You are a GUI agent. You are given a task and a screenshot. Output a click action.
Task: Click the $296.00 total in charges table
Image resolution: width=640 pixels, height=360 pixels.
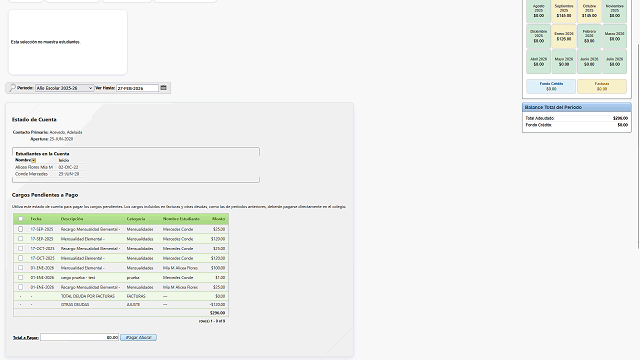pyautogui.click(x=218, y=313)
